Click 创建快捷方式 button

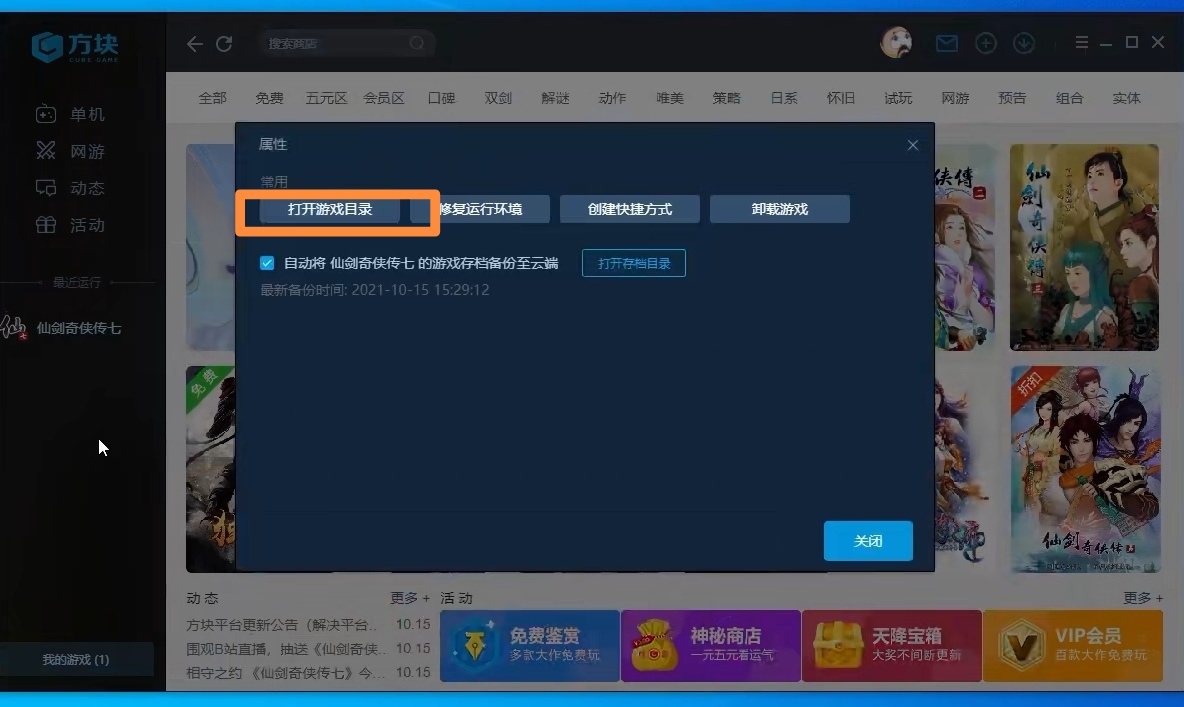(x=630, y=209)
